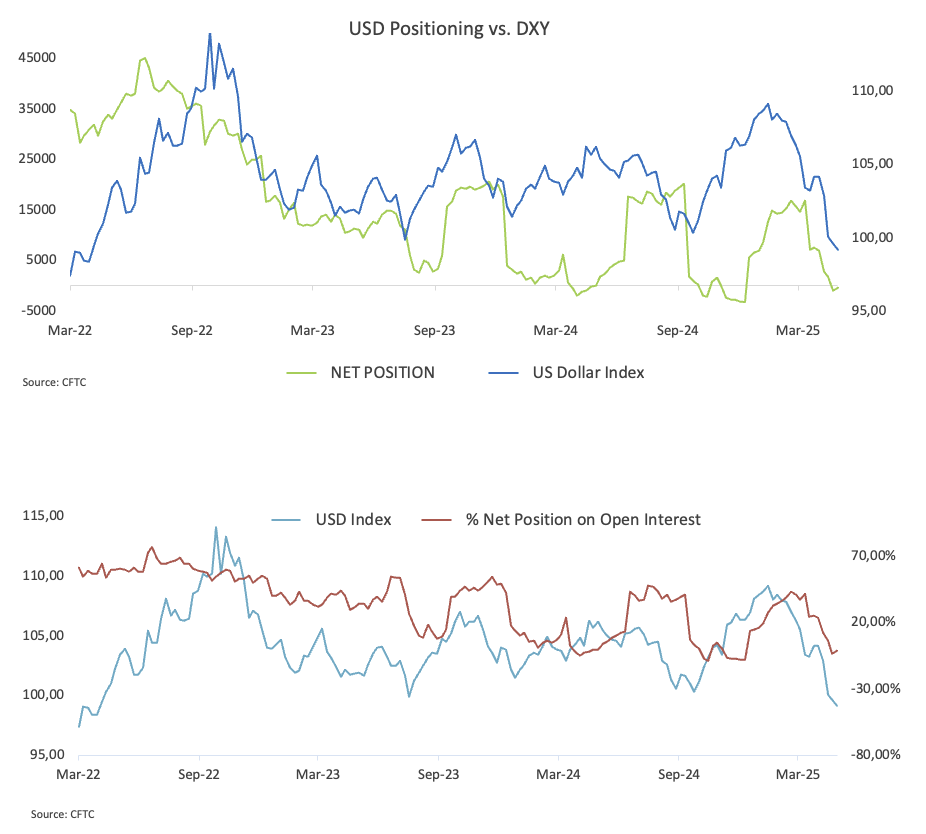Click the blue US Dollar Index legend line
This screenshot has width=926, height=834.
[503, 373]
